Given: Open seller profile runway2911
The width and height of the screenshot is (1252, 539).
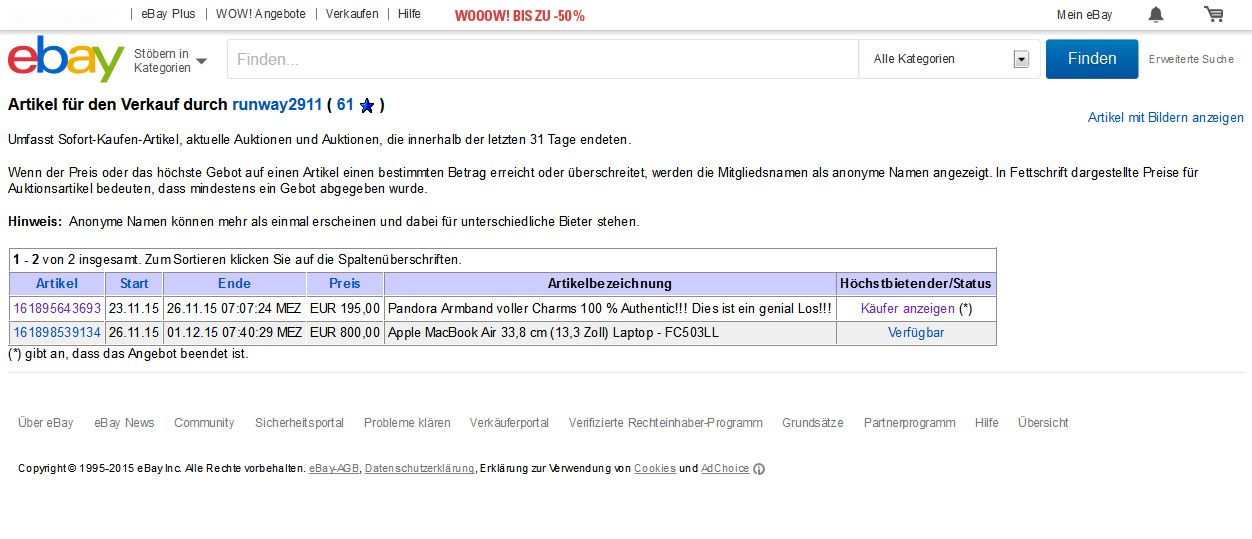Looking at the screenshot, I should 277,104.
